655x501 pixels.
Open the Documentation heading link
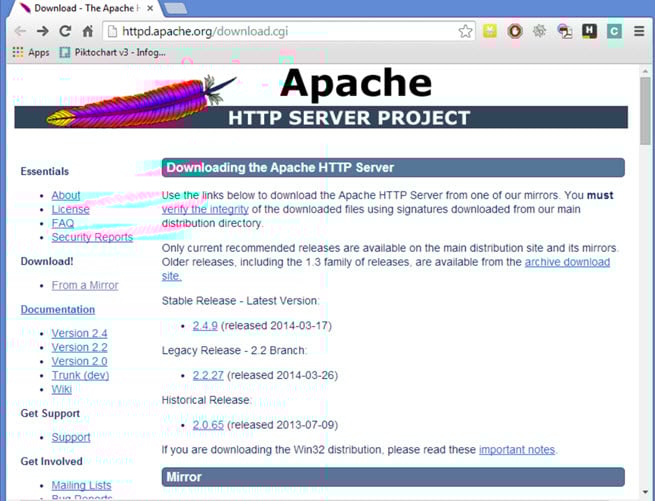point(58,310)
